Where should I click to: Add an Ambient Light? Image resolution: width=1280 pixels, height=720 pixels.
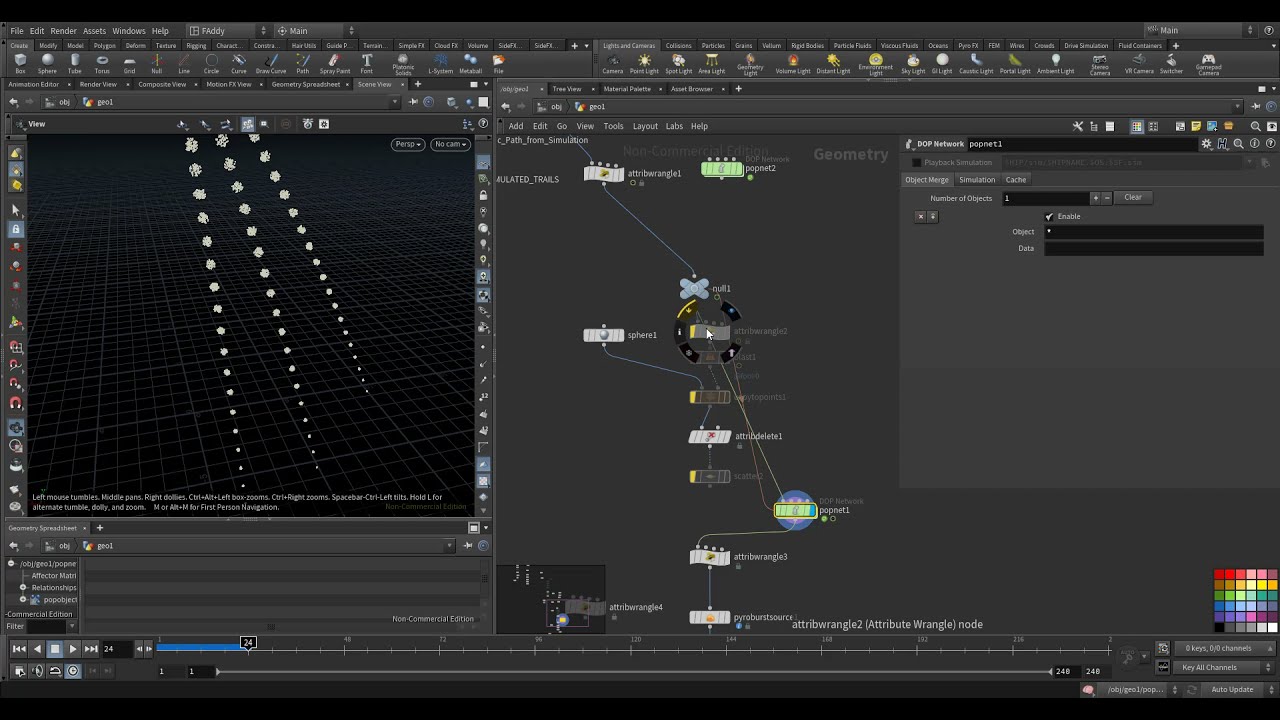point(1055,64)
